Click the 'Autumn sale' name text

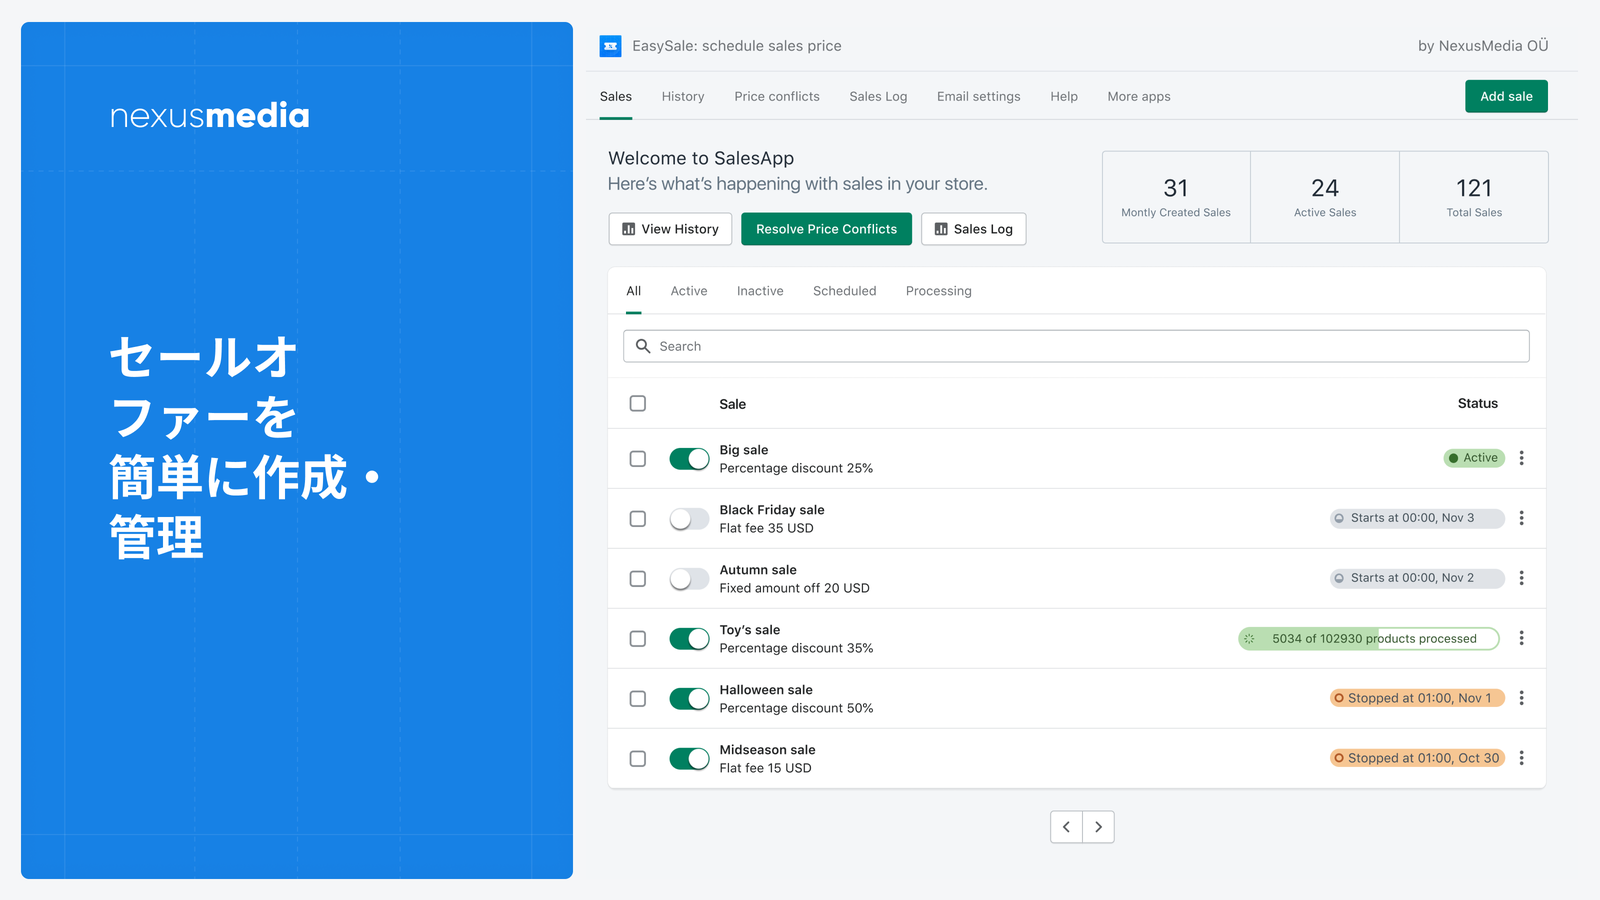point(758,570)
